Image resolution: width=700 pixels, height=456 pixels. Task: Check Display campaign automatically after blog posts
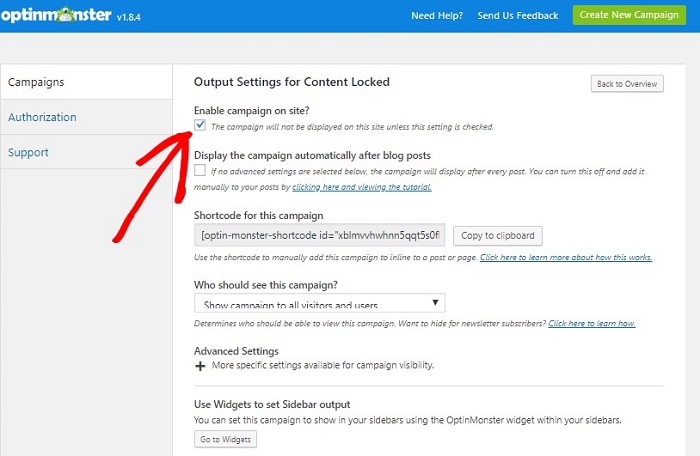(x=200, y=170)
